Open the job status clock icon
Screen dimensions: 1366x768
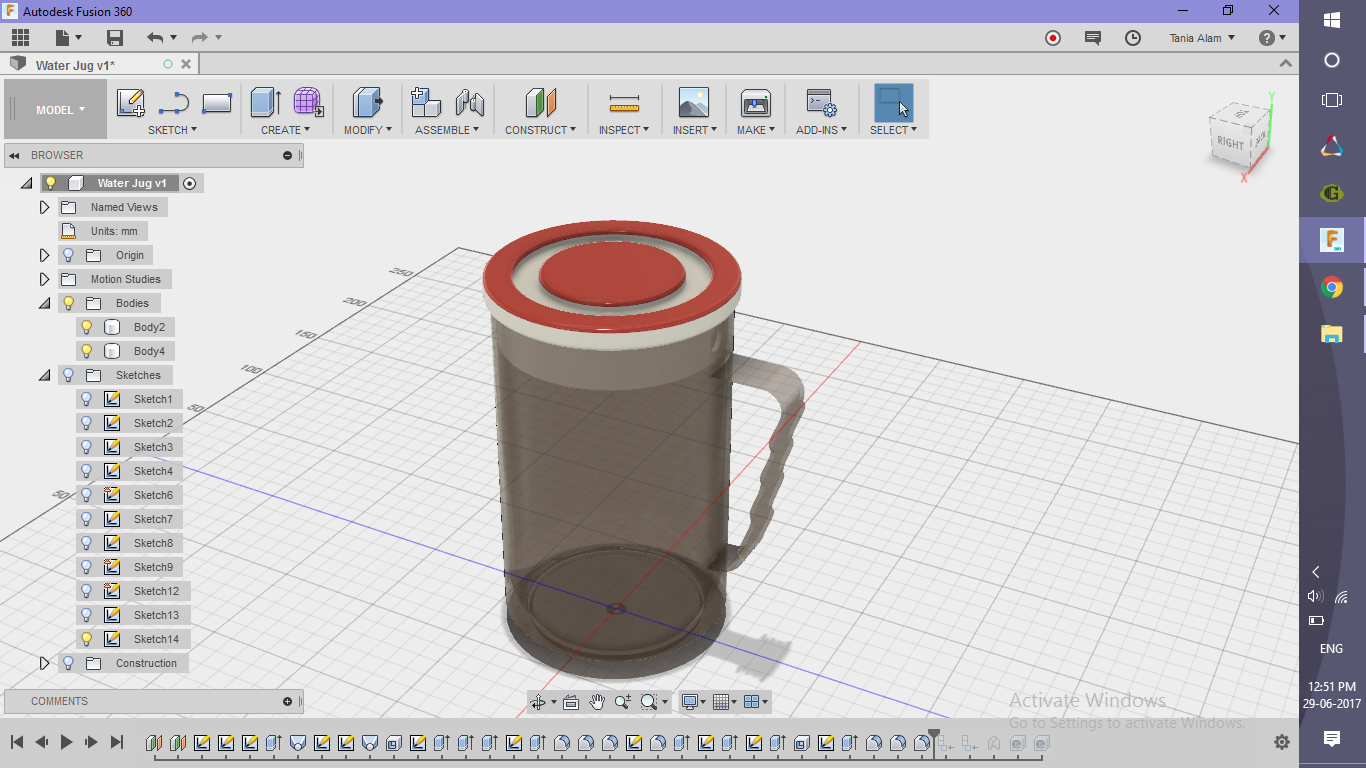(1133, 38)
